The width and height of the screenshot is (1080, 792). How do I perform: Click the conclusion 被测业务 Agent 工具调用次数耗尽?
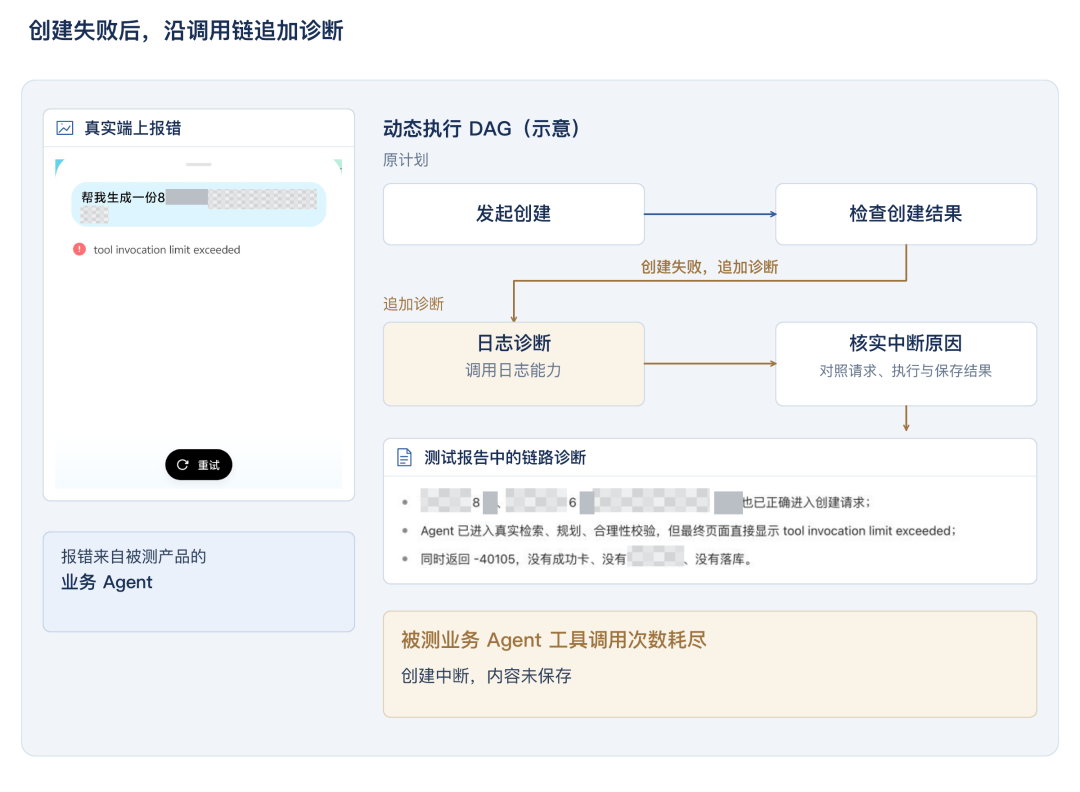point(554,640)
